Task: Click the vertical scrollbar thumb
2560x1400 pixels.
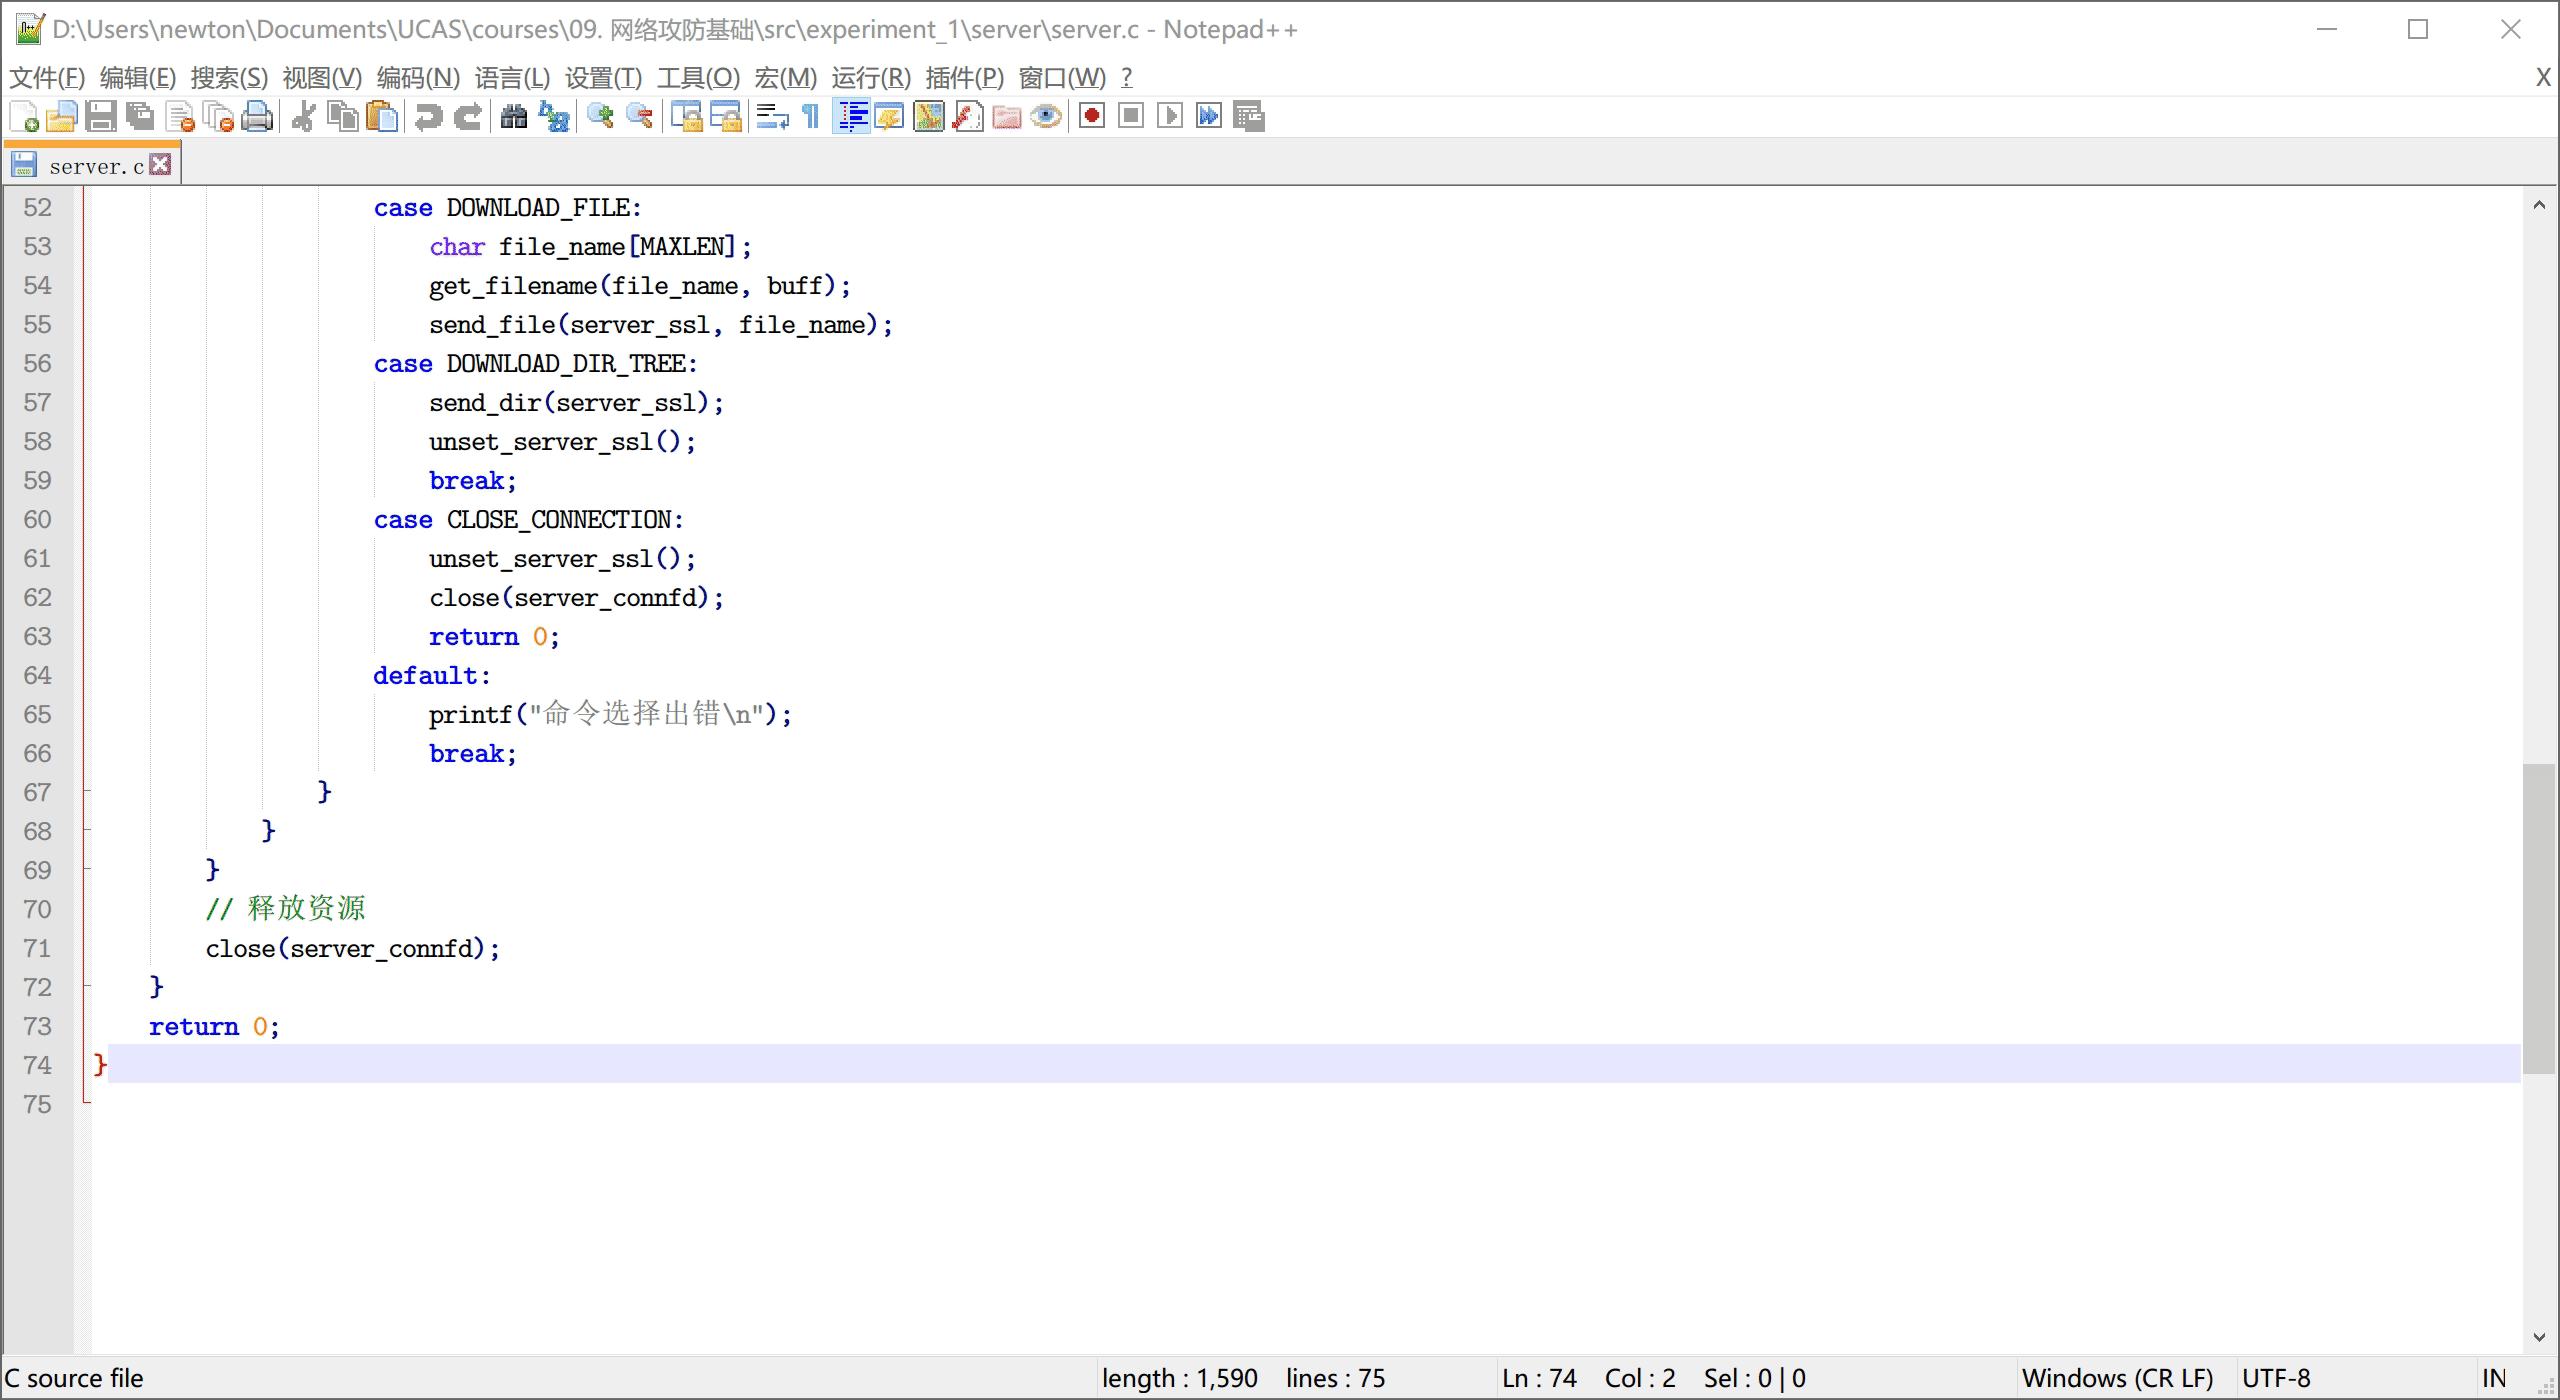Action: (x=2538, y=918)
